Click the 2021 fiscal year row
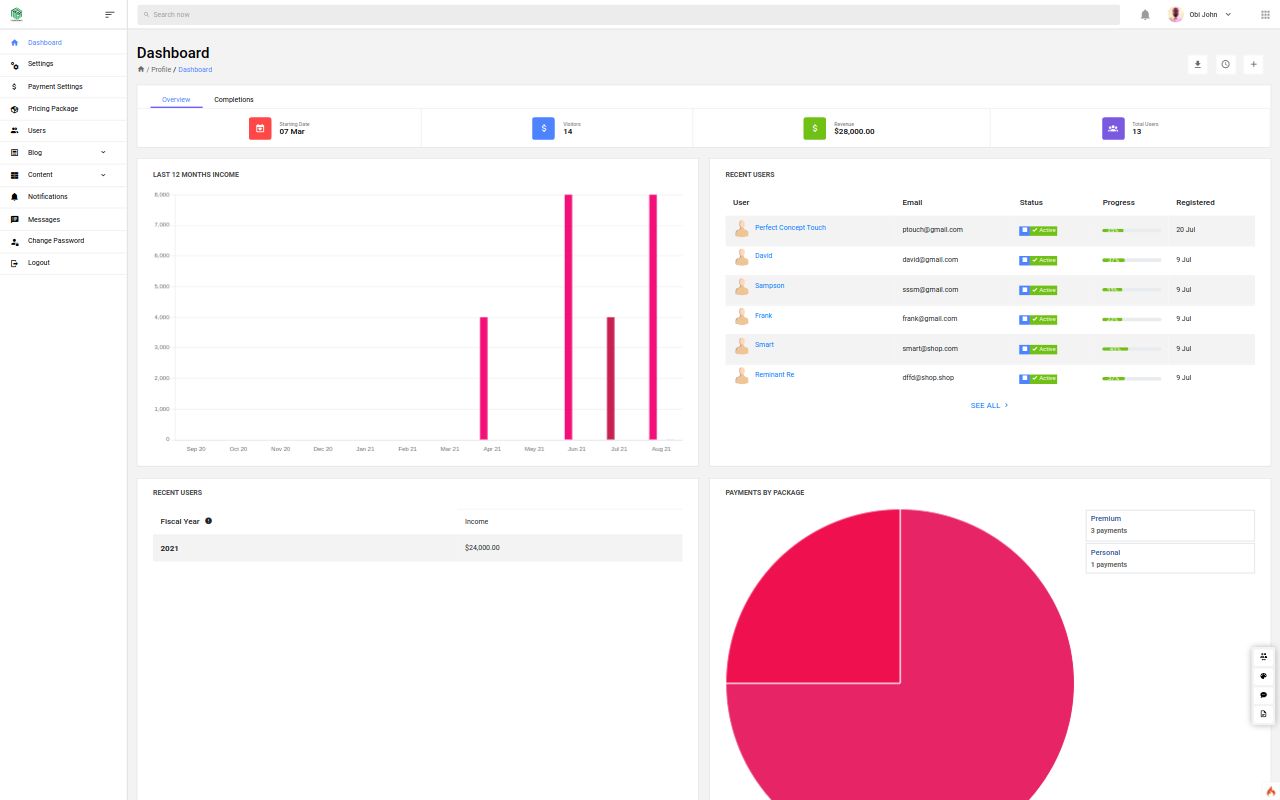 pos(418,548)
